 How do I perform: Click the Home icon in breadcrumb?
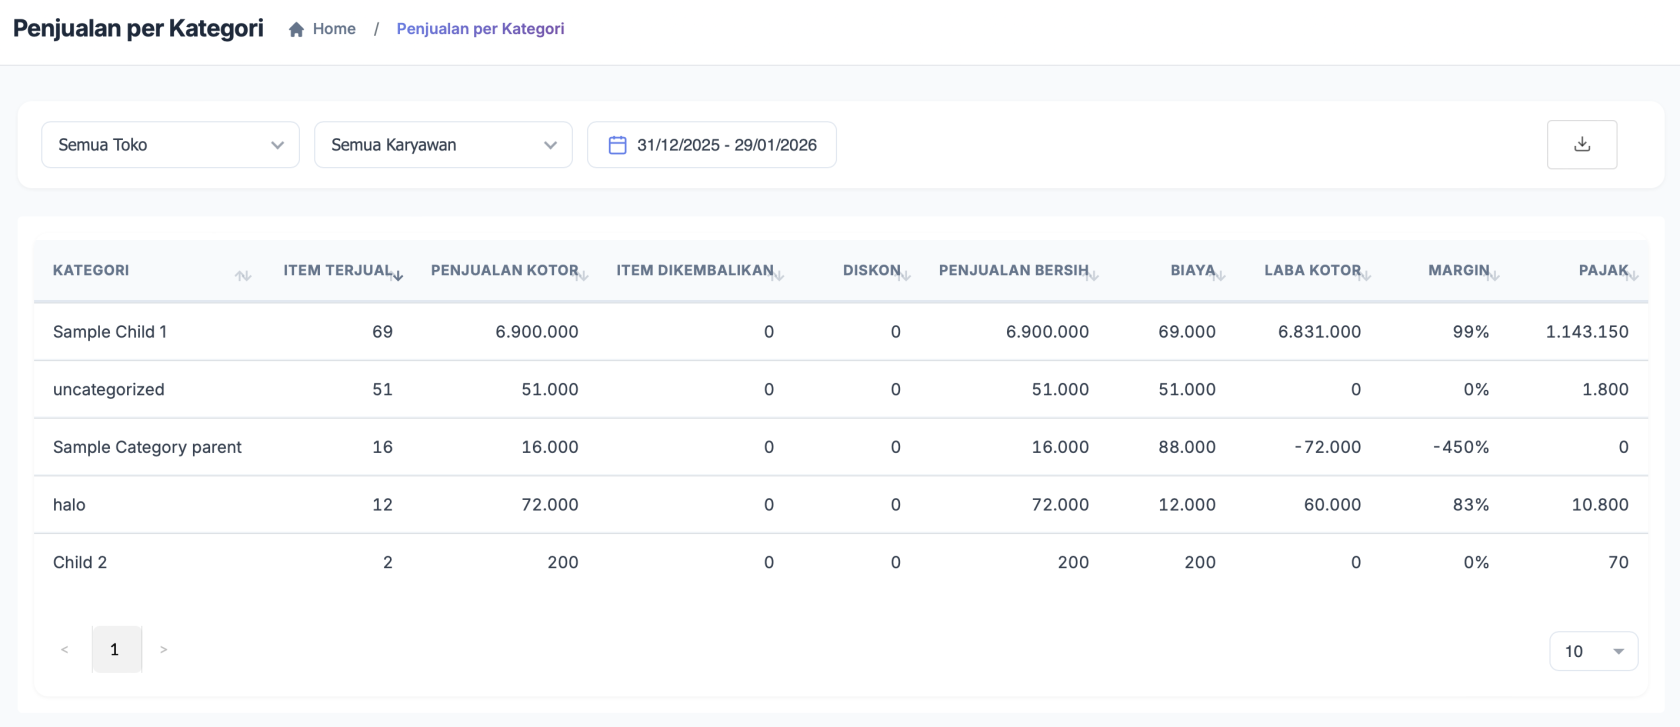tap(296, 30)
